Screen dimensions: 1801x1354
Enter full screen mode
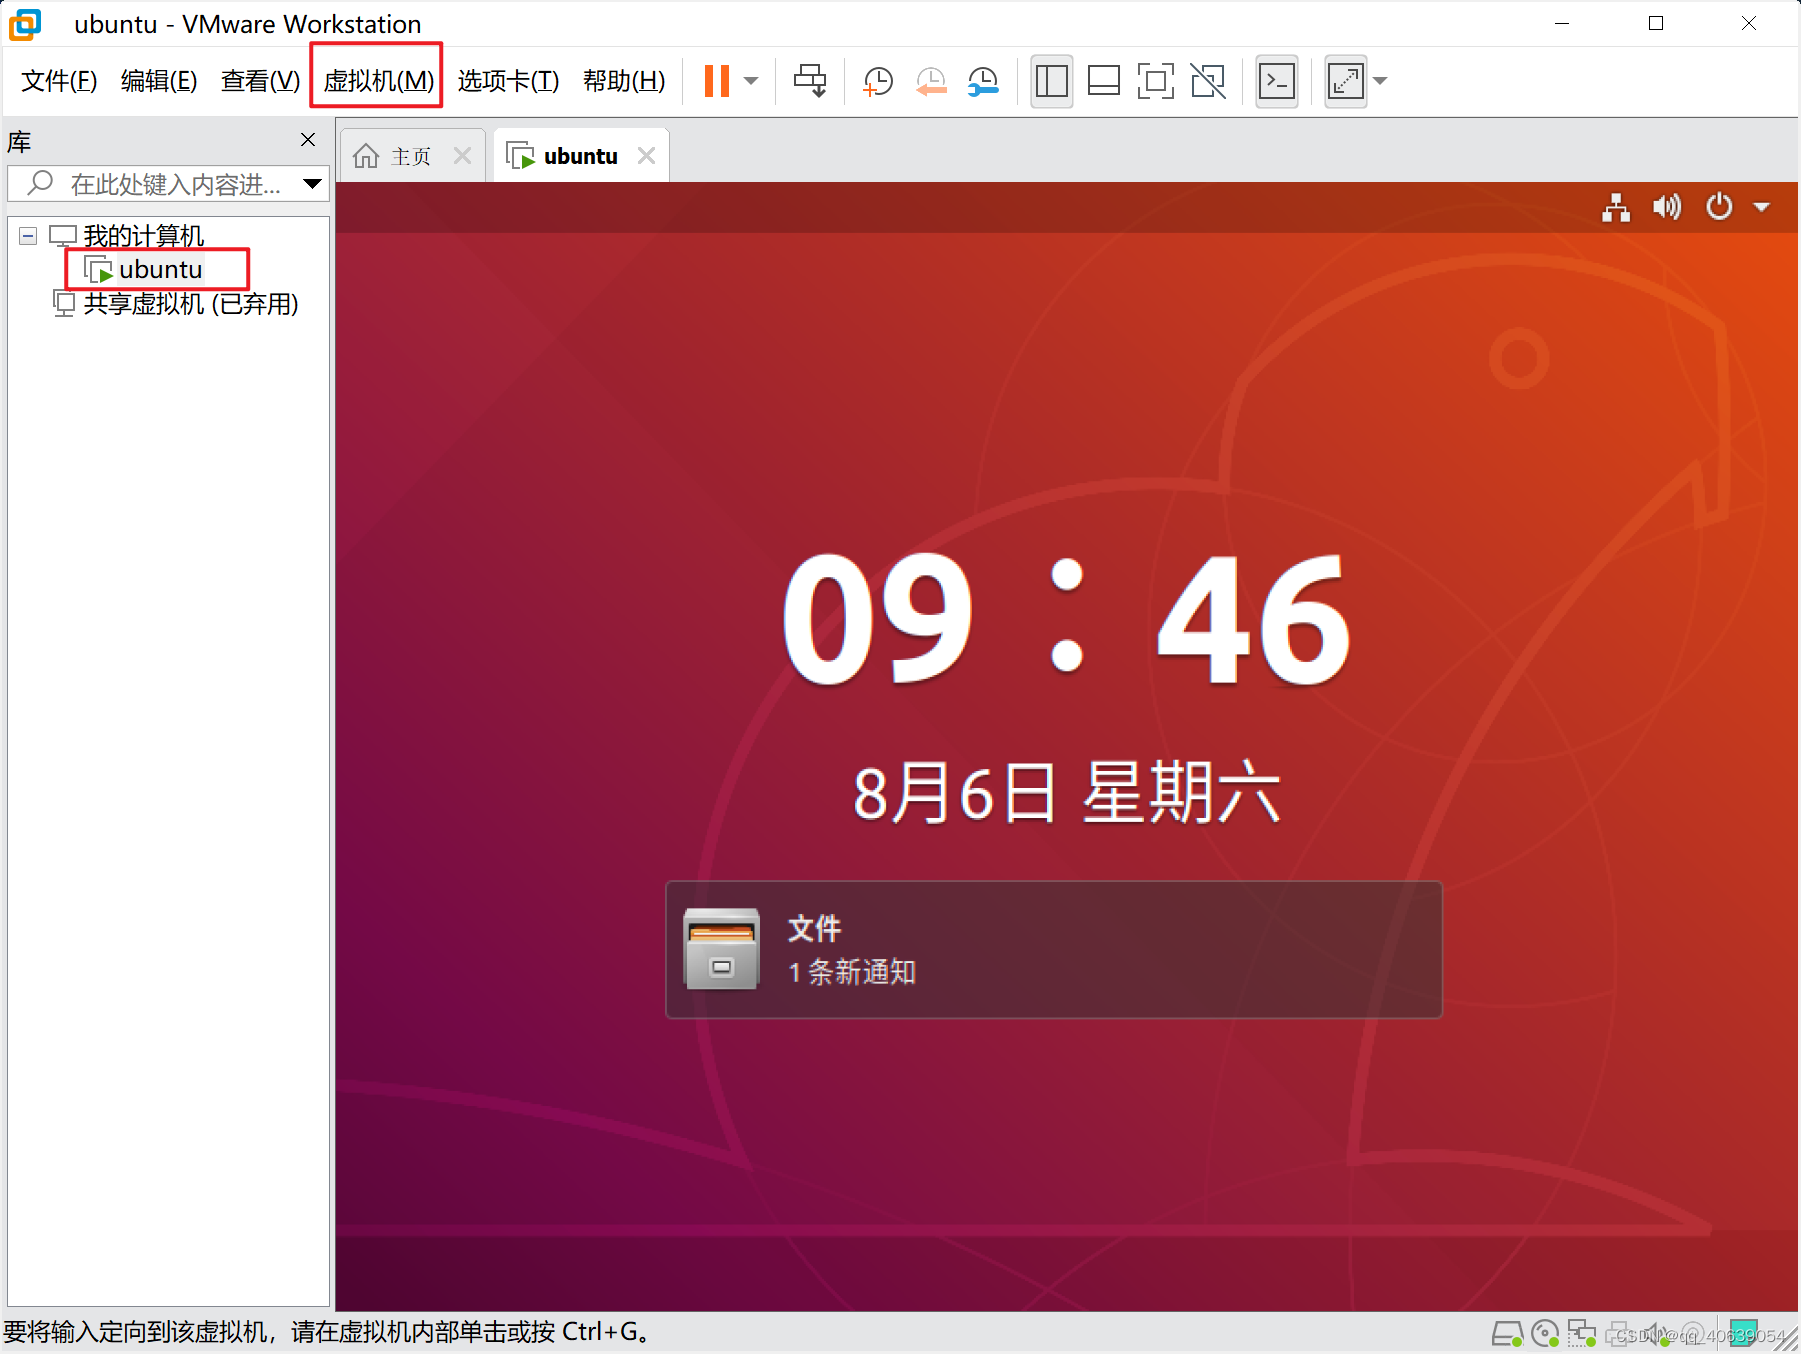pyautogui.click(x=1156, y=81)
